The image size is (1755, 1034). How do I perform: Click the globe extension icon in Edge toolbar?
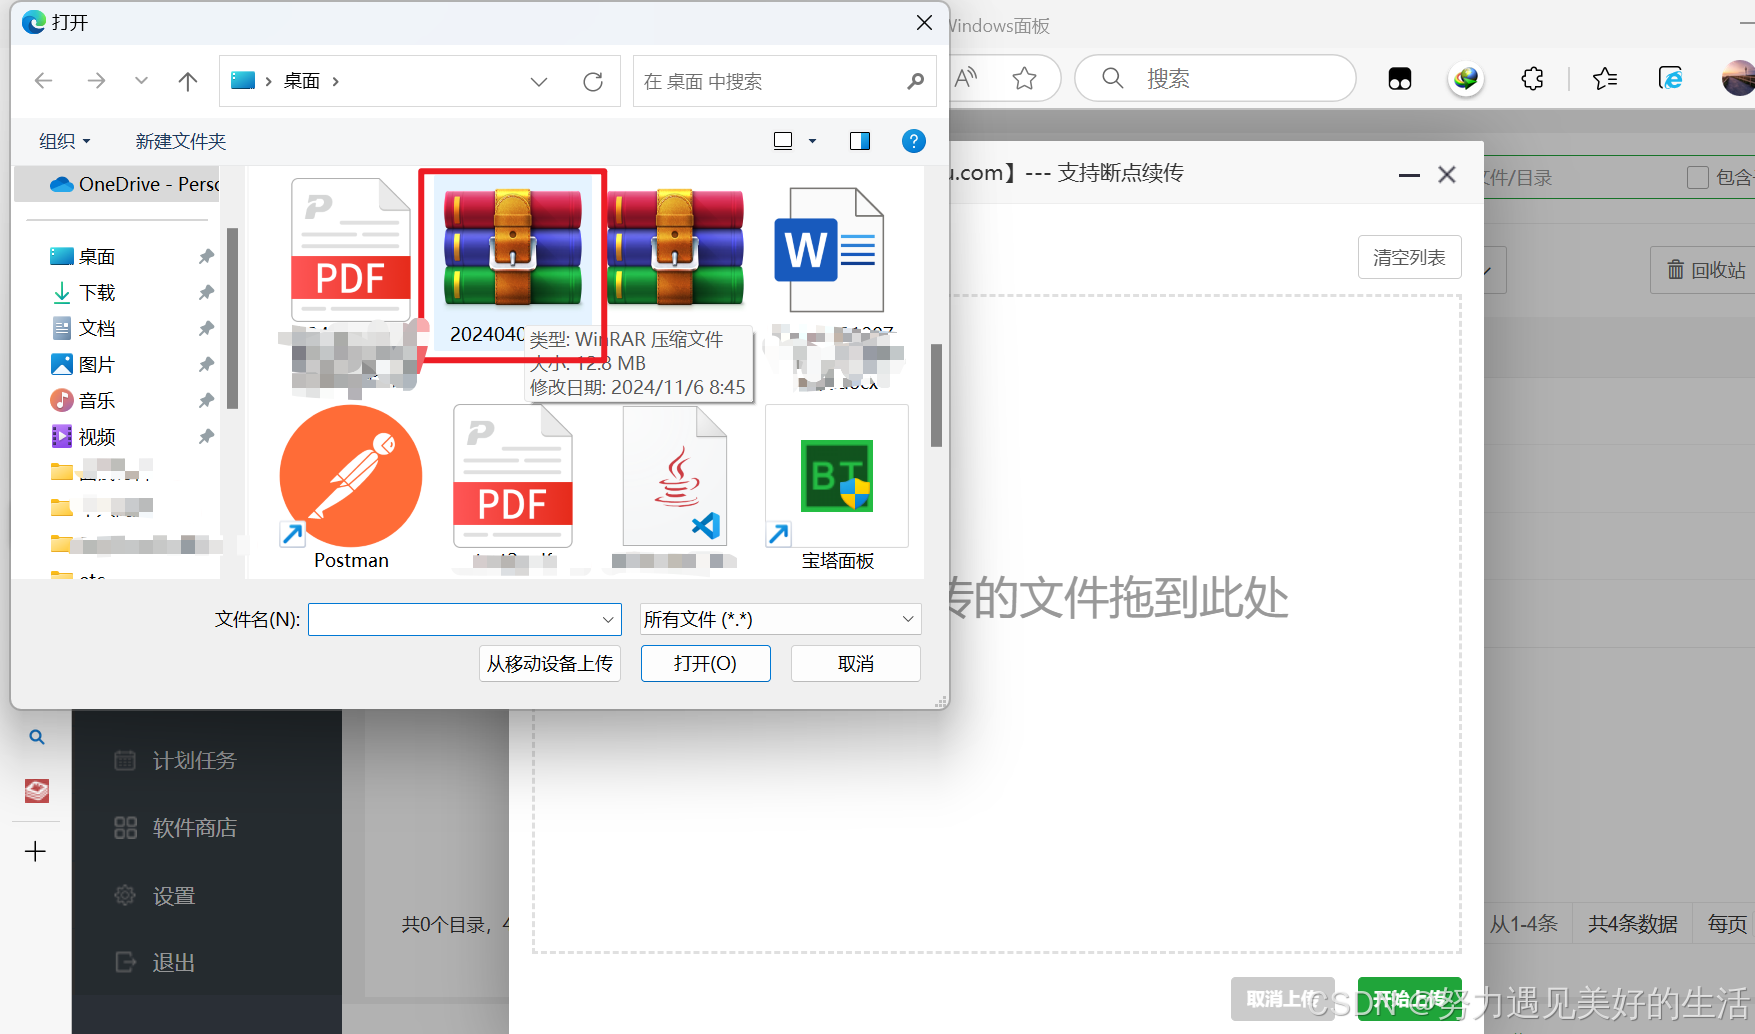[1466, 78]
